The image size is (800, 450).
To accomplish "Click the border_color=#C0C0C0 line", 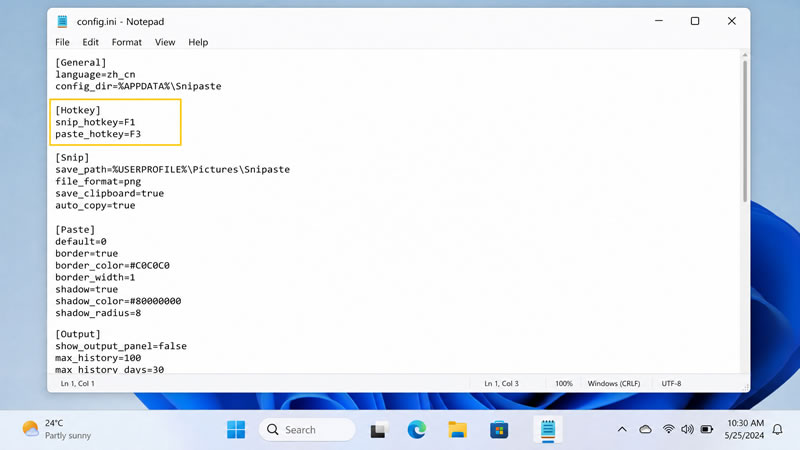I will pos(112,265).
